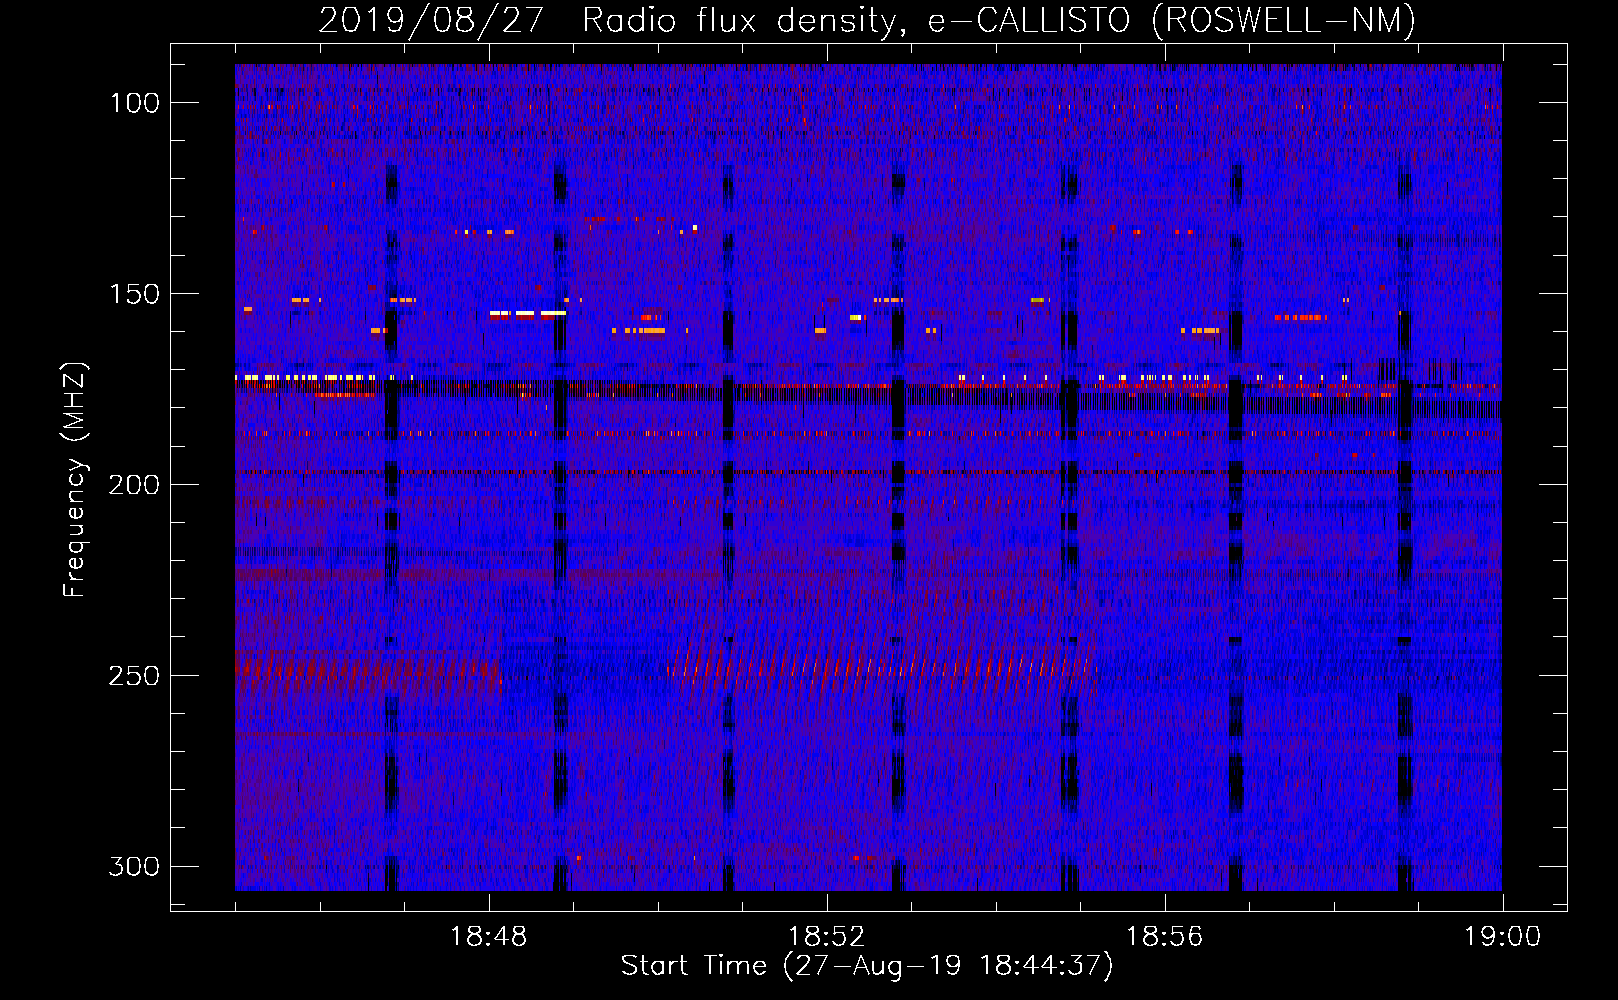Click the 18:56 time tick label
1618x1000 pixels.
pos(1165,937)
